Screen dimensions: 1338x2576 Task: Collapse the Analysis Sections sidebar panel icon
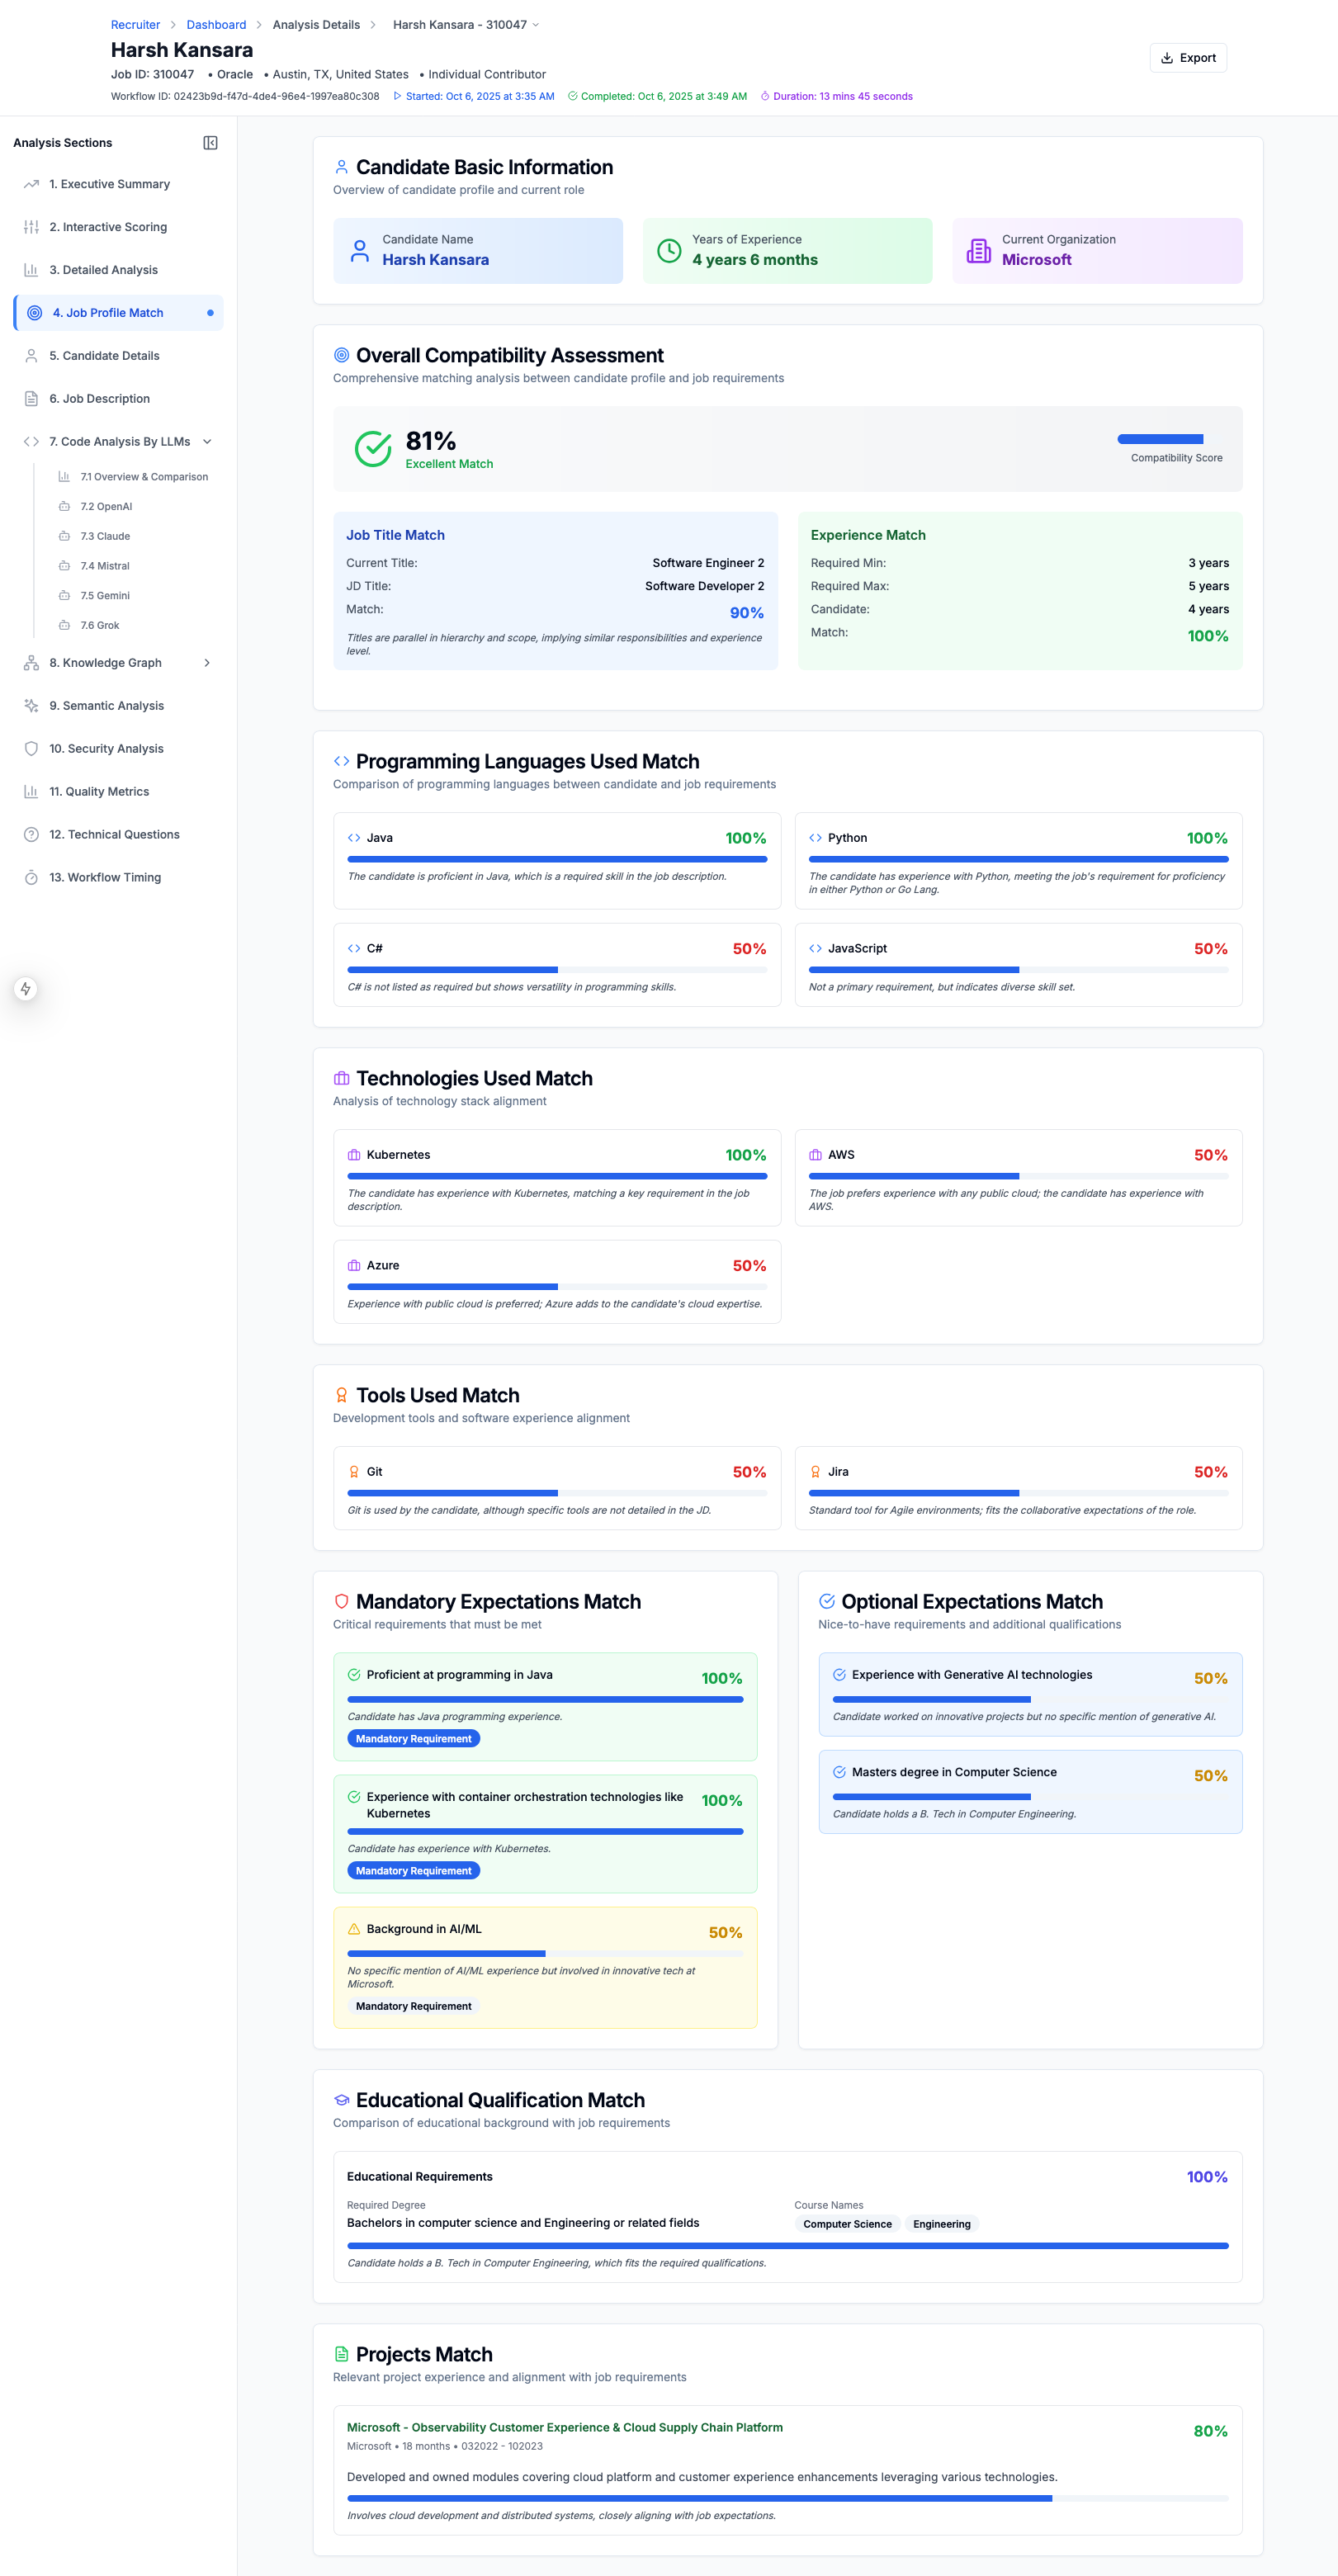point(210,143)
